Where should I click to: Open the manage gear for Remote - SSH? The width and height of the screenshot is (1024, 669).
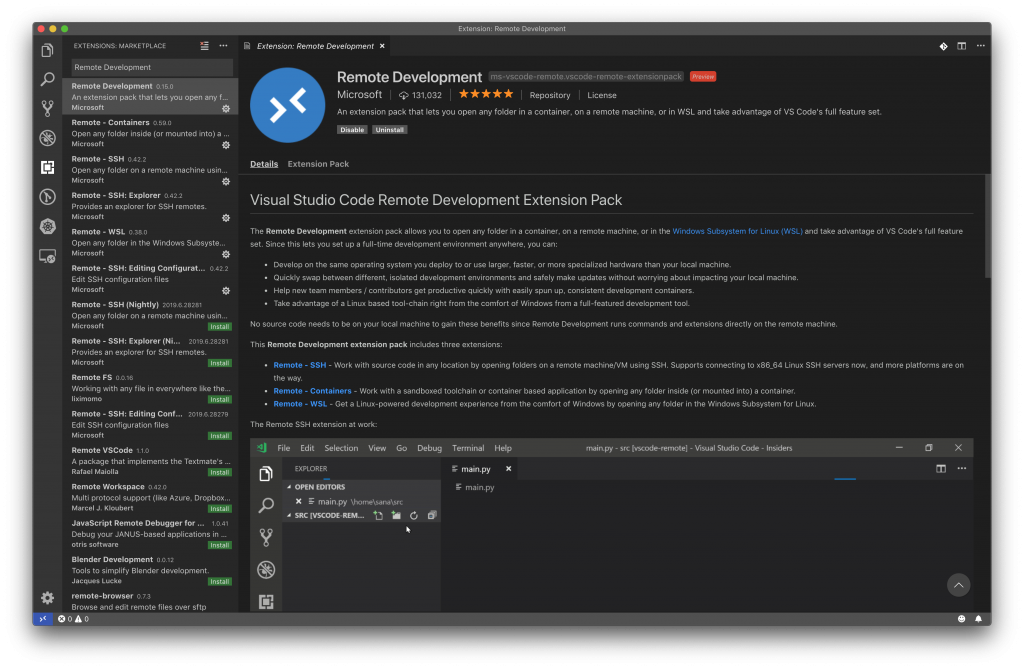tap(226, 182)
